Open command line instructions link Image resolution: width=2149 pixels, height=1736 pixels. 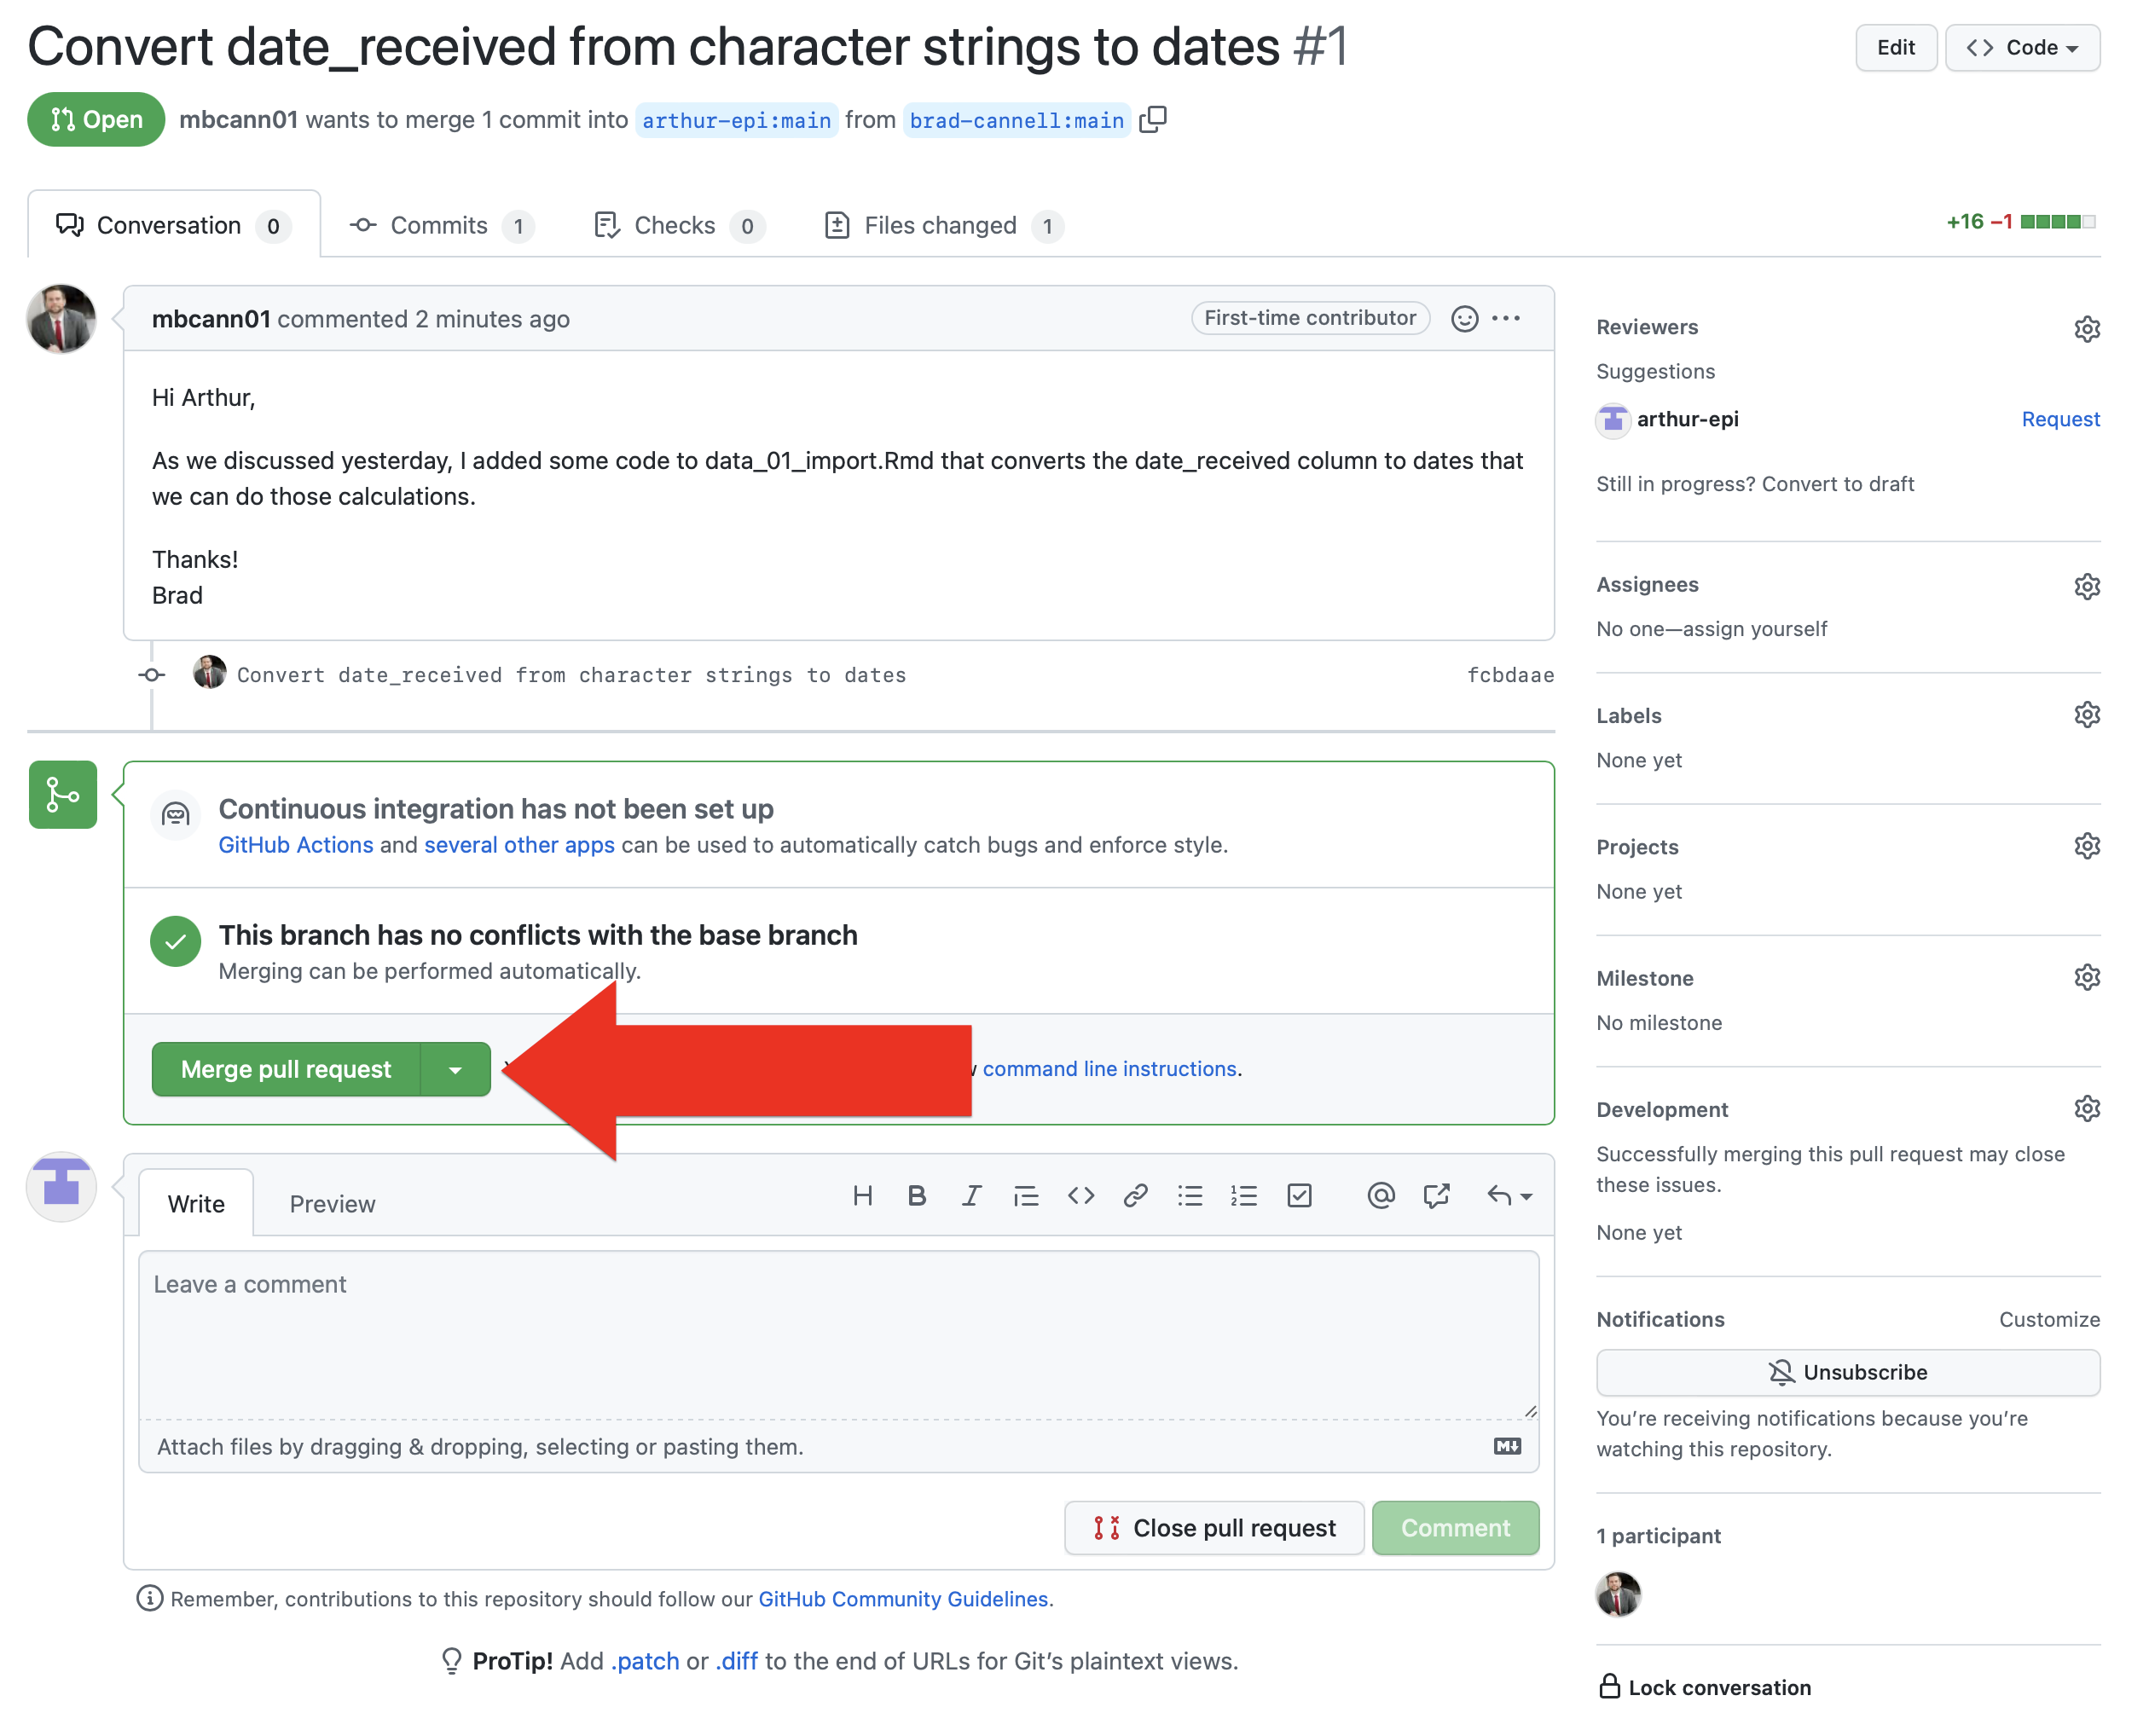click(1109, 1069)
